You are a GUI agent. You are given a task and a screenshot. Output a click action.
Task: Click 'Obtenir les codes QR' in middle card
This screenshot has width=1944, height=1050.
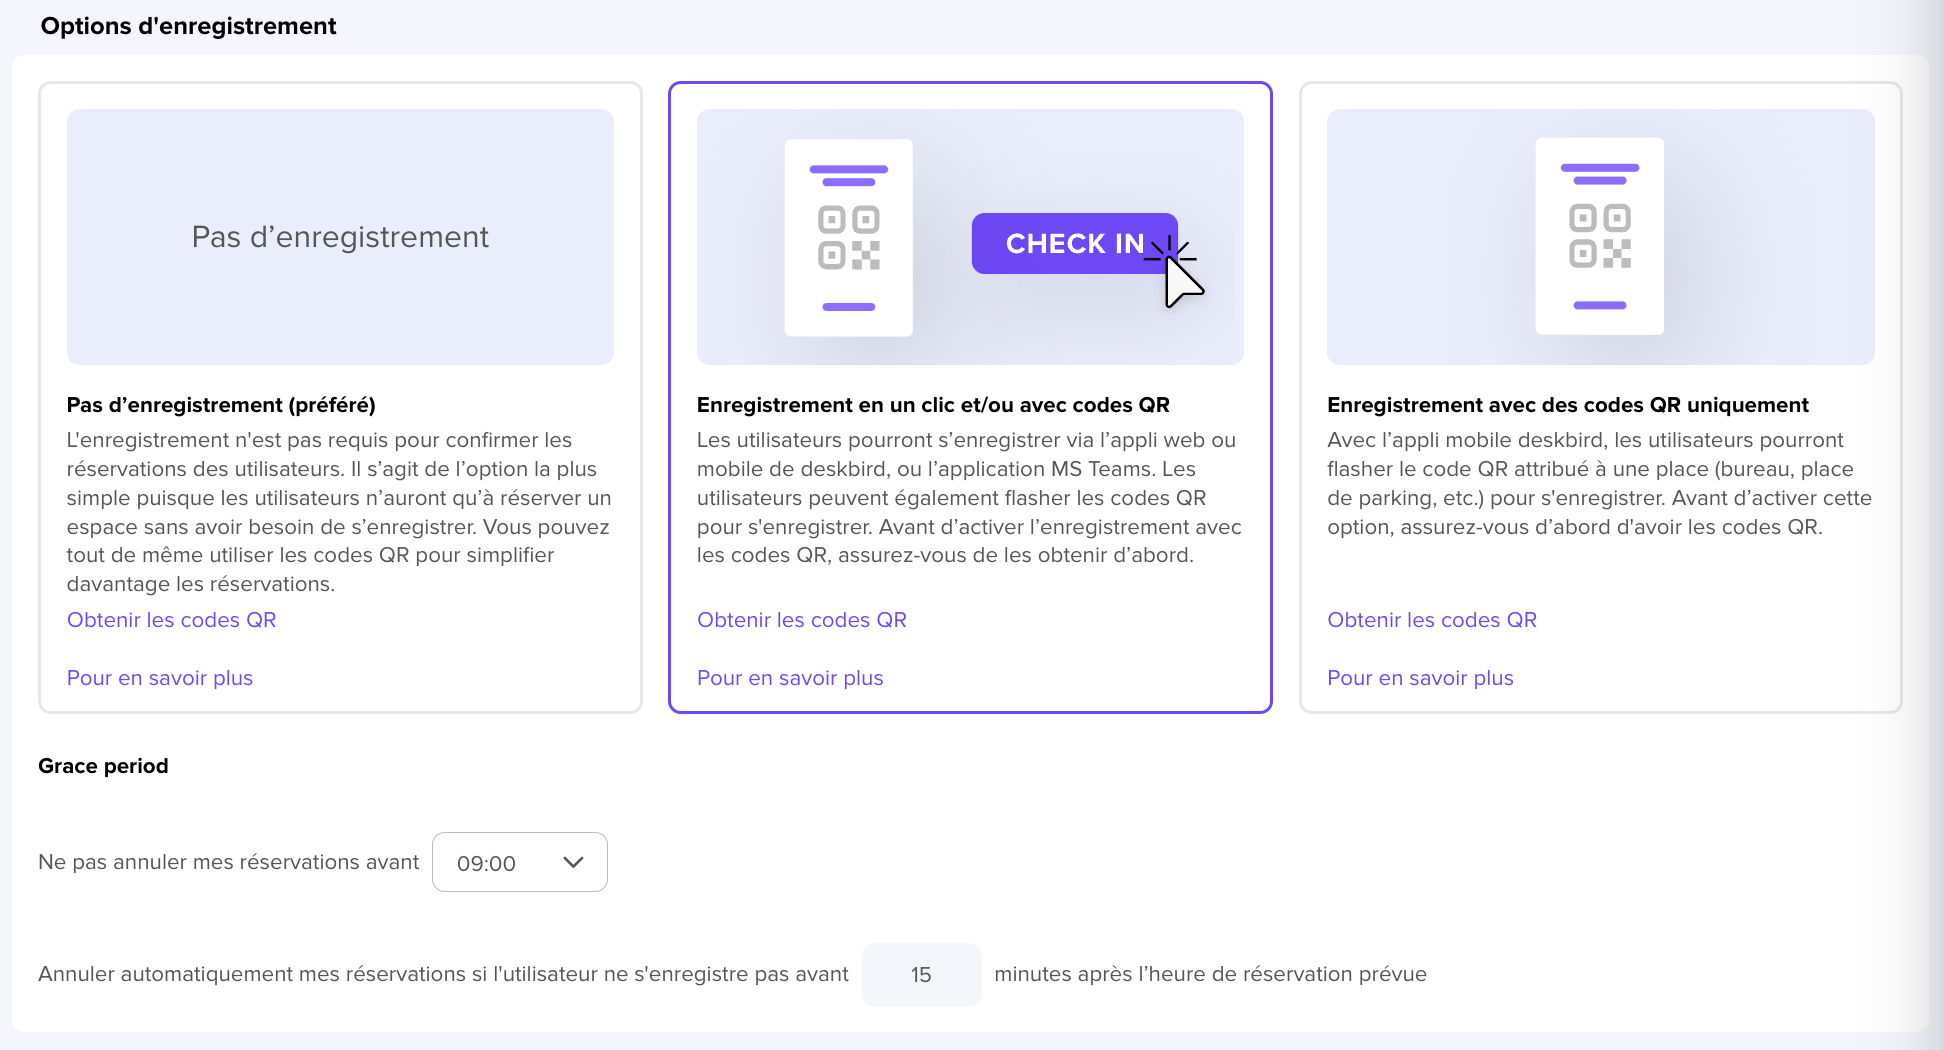[802, 620]
